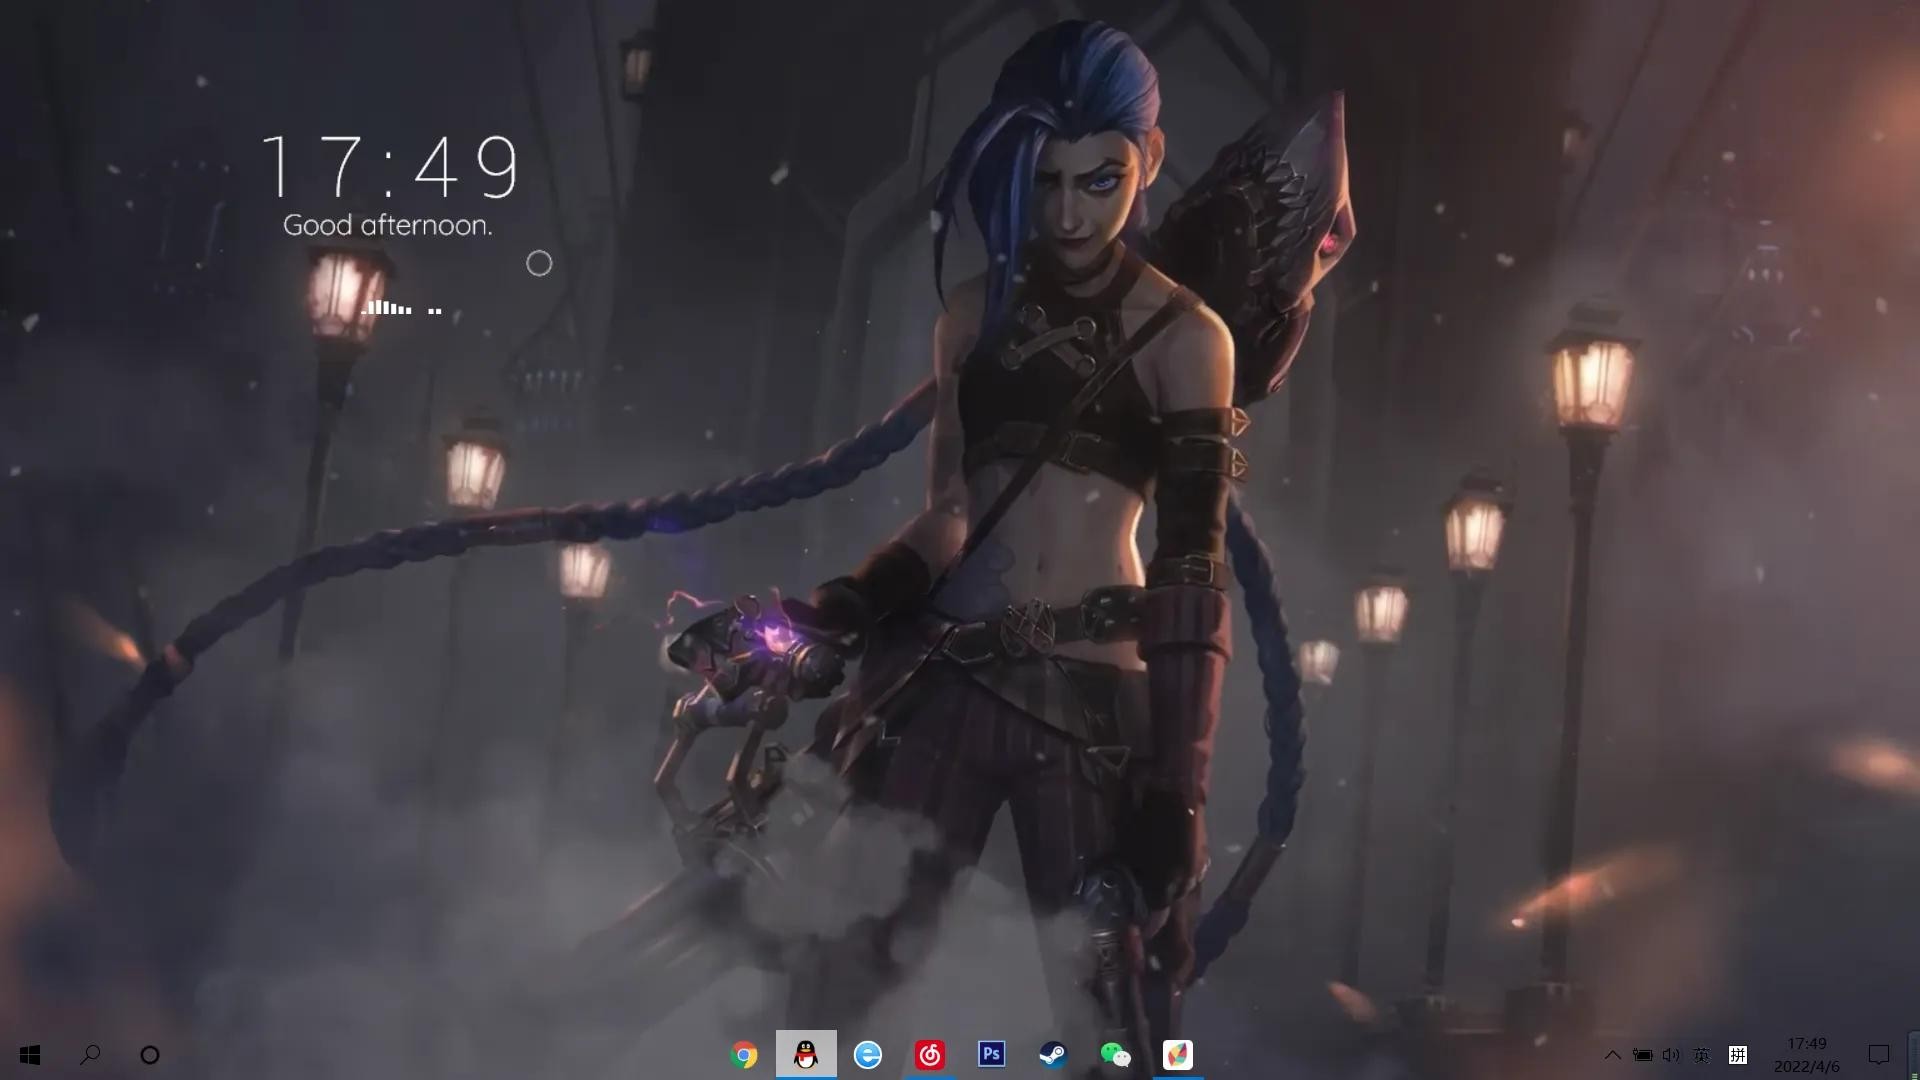The width and height of the screenshot is (1920, 1080).
Task: Open WeChat from the taskbar
Action: [1115, 1055]
